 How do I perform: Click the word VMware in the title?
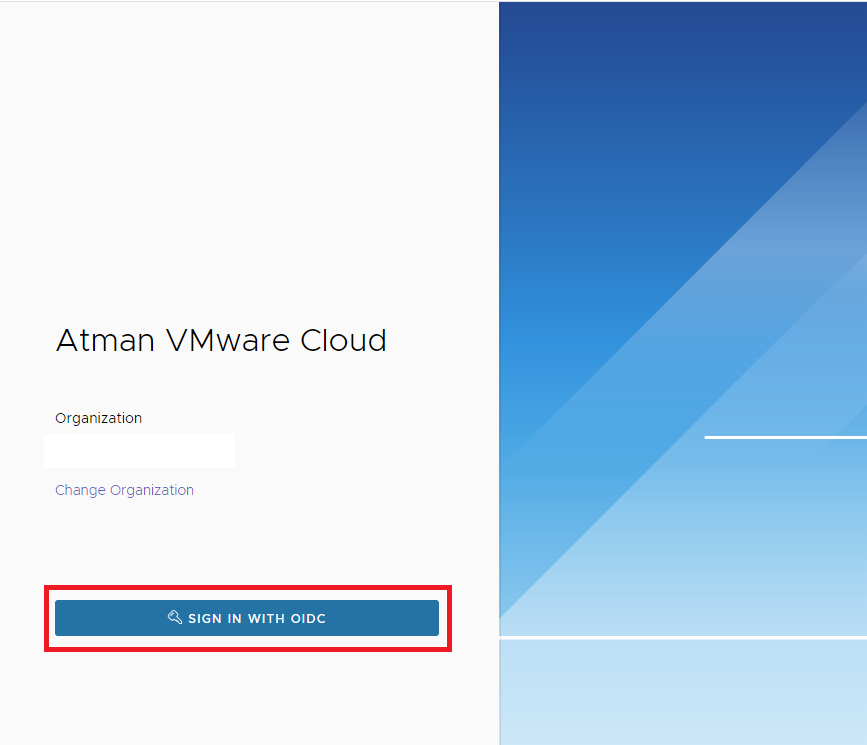[x=213, y=340]
